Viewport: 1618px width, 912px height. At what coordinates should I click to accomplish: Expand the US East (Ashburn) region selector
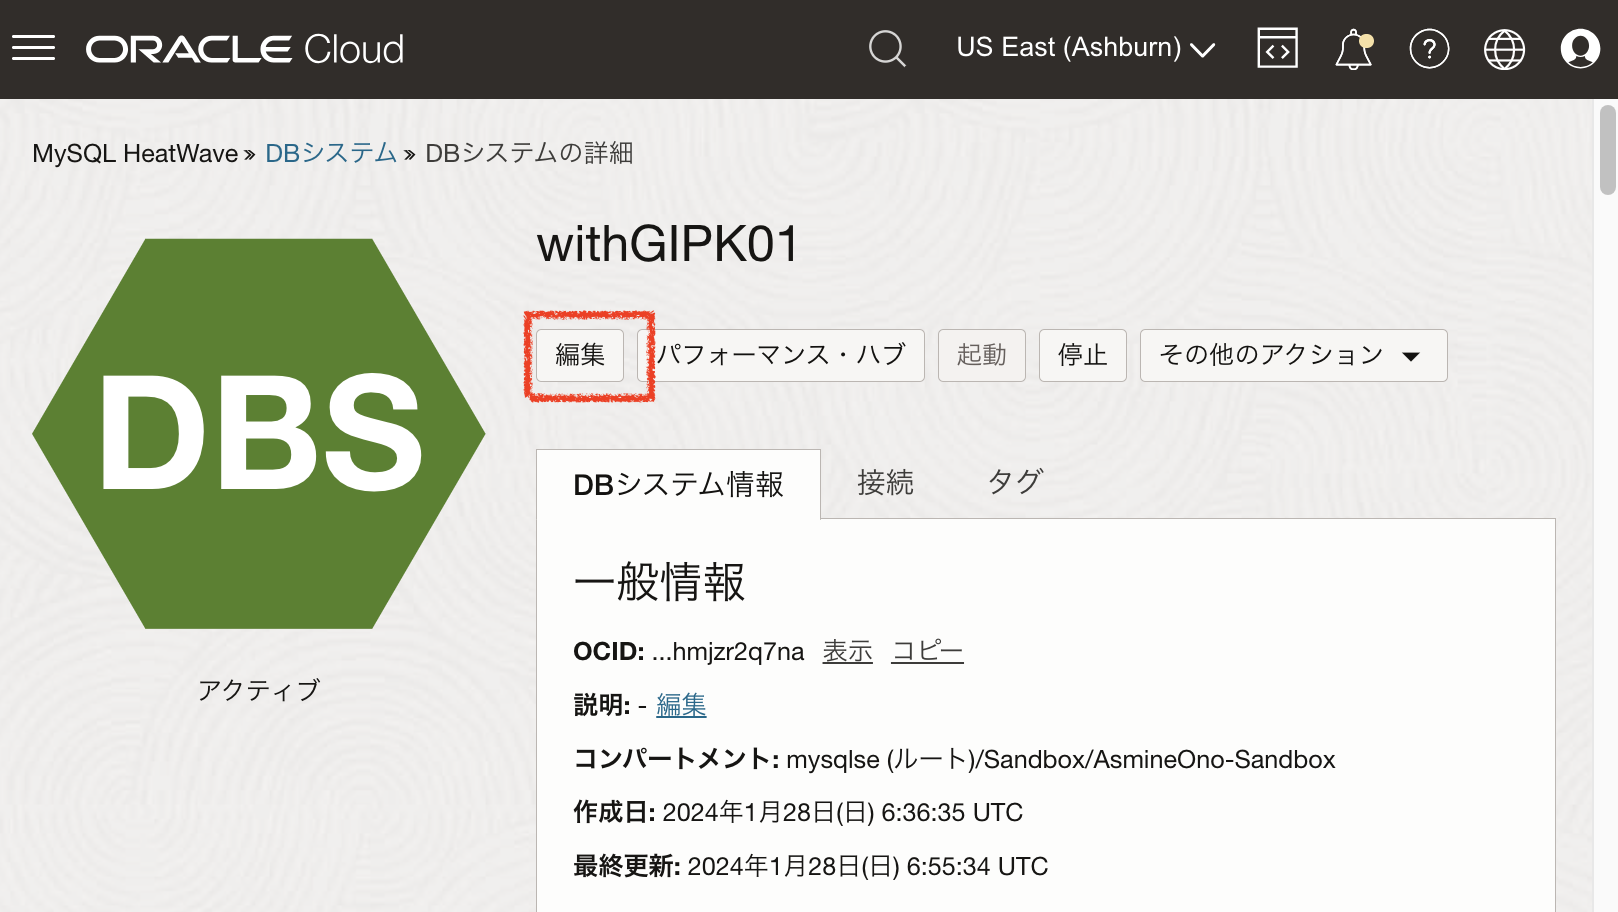pos(1086,48)
